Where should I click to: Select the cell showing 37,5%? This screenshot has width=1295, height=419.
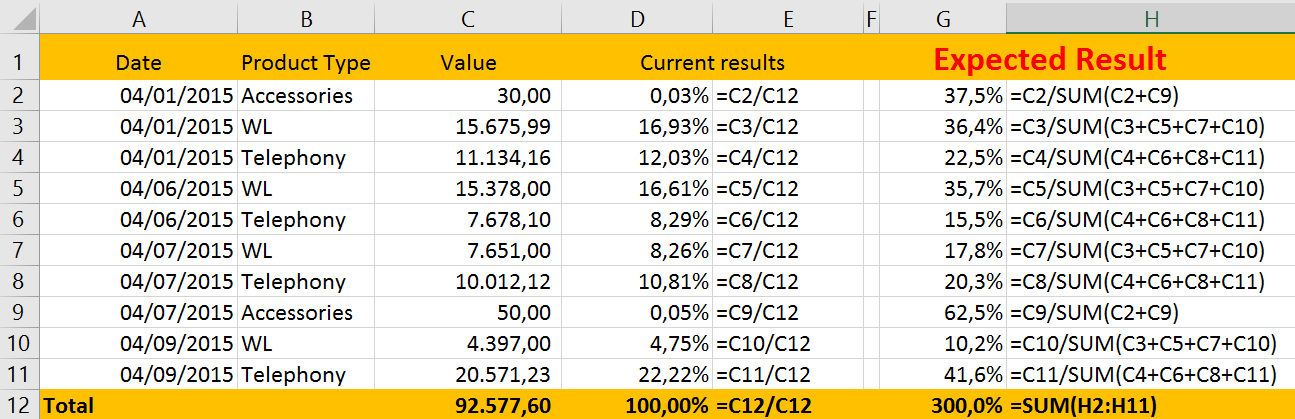942,96
